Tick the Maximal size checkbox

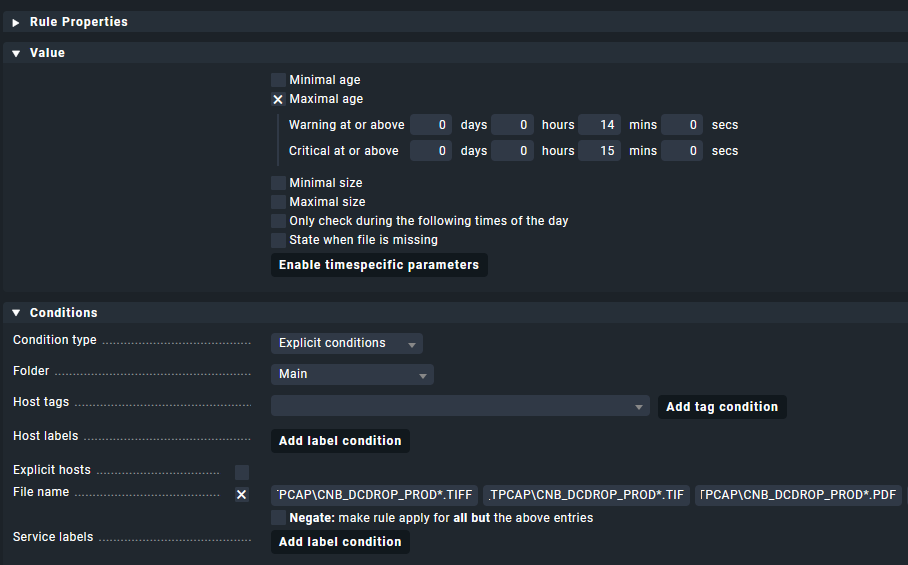(278, 202)
